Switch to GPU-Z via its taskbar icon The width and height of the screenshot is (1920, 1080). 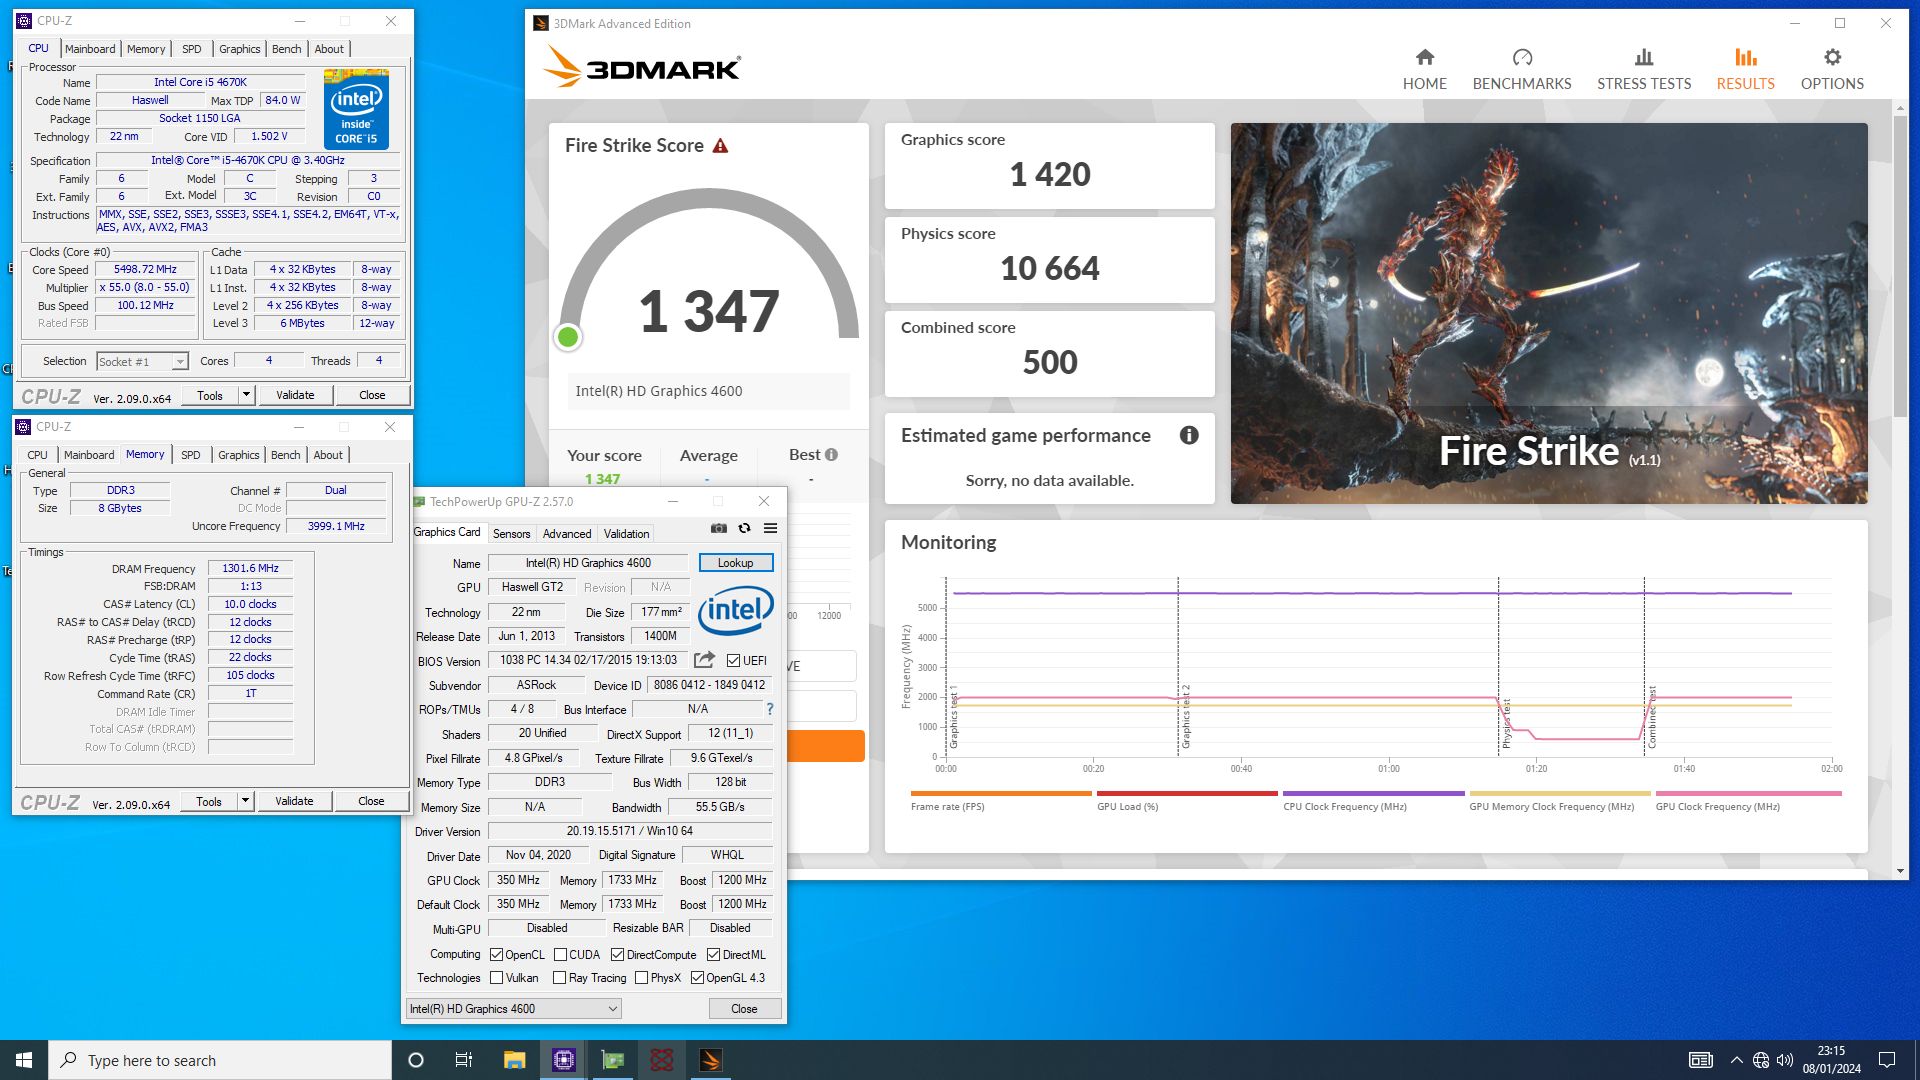pos(612,1060)
